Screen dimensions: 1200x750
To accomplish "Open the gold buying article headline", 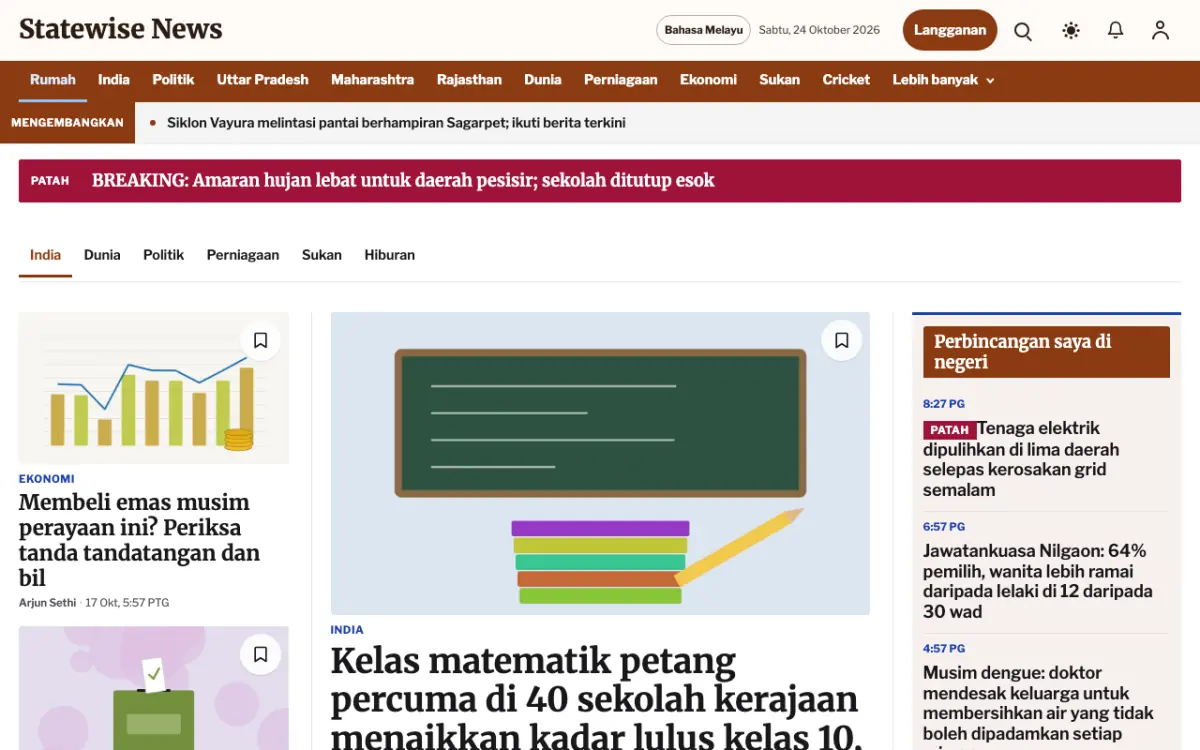I will (x=139, y=540).
